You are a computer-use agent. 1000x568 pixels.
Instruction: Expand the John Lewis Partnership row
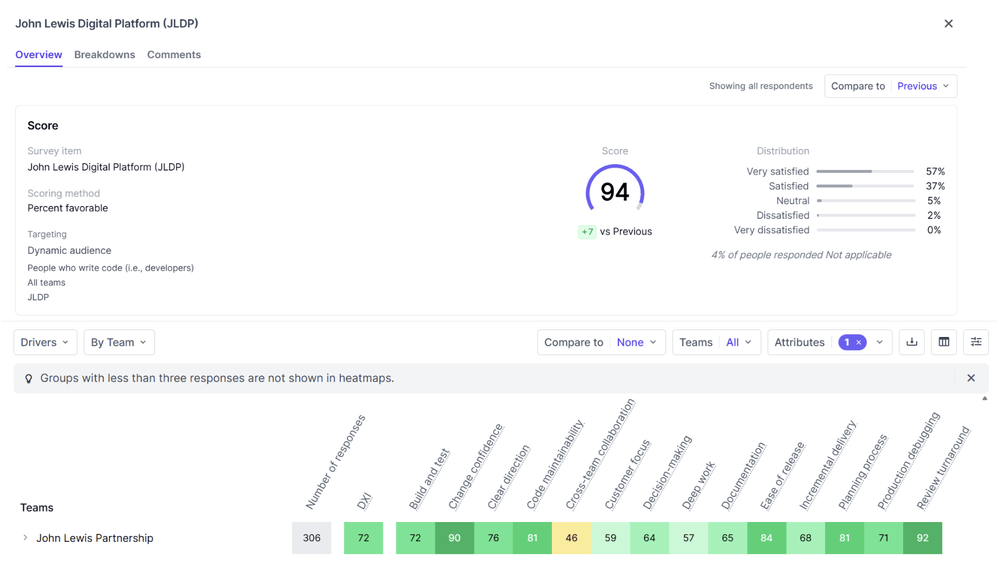pyautogui.click(x=26, y=538)
